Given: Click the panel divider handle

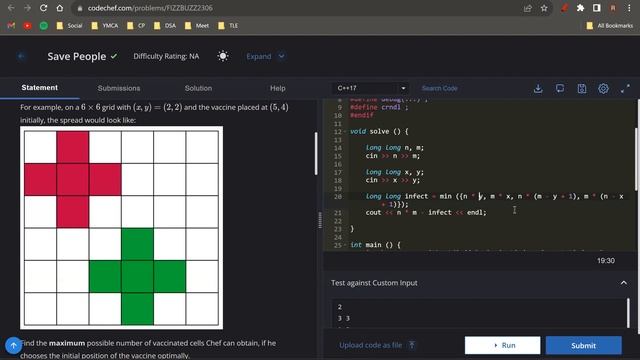Looking at the screenshot, I should [x=320, y=220].
